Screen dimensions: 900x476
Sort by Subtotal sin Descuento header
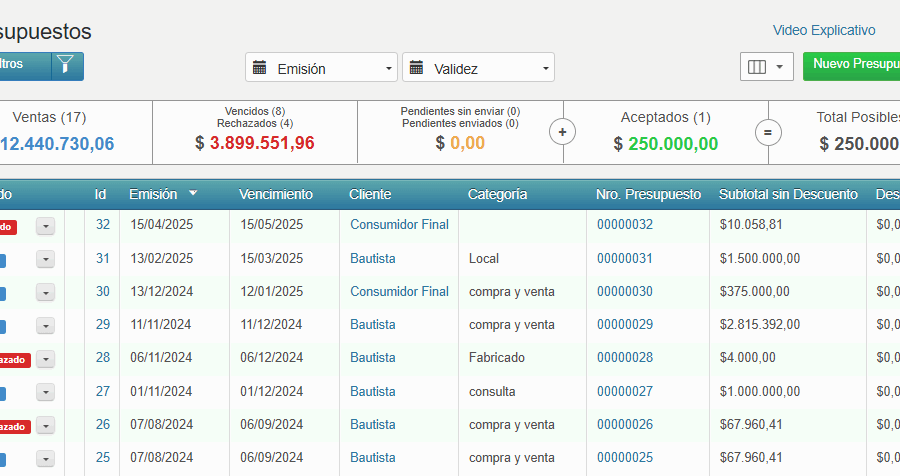click(788, 194)
